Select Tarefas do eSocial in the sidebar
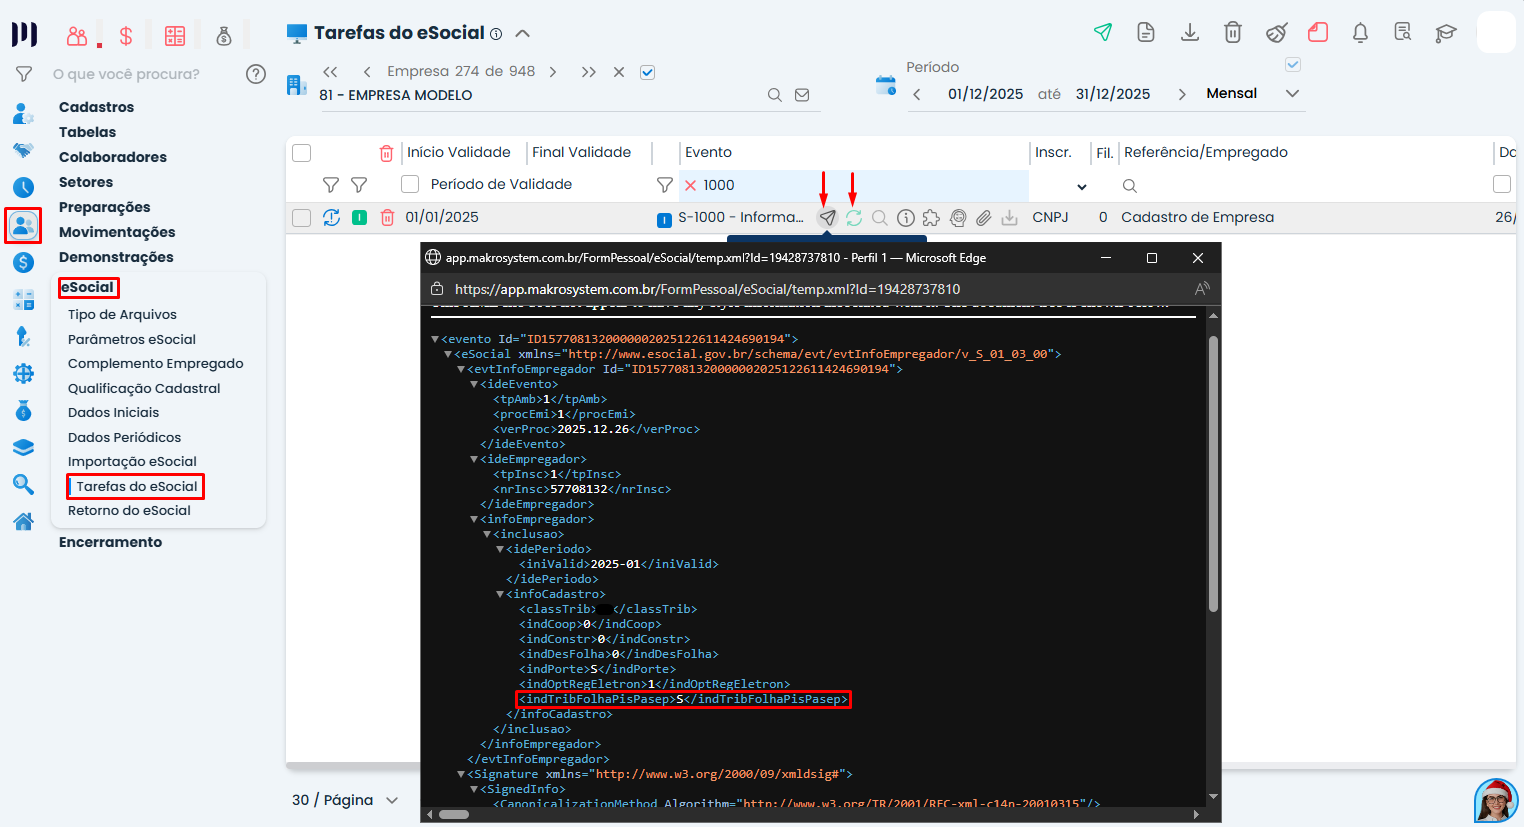 (136, 486)
